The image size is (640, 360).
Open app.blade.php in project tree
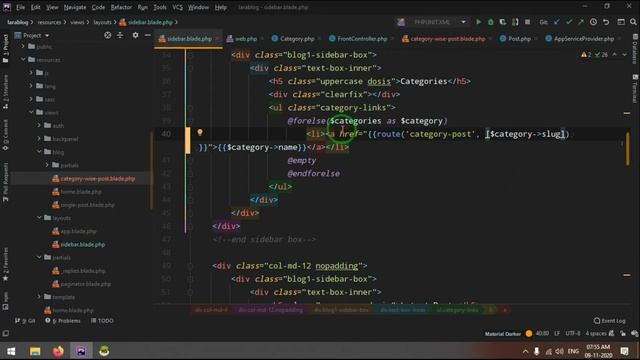[x=78, y=231]
